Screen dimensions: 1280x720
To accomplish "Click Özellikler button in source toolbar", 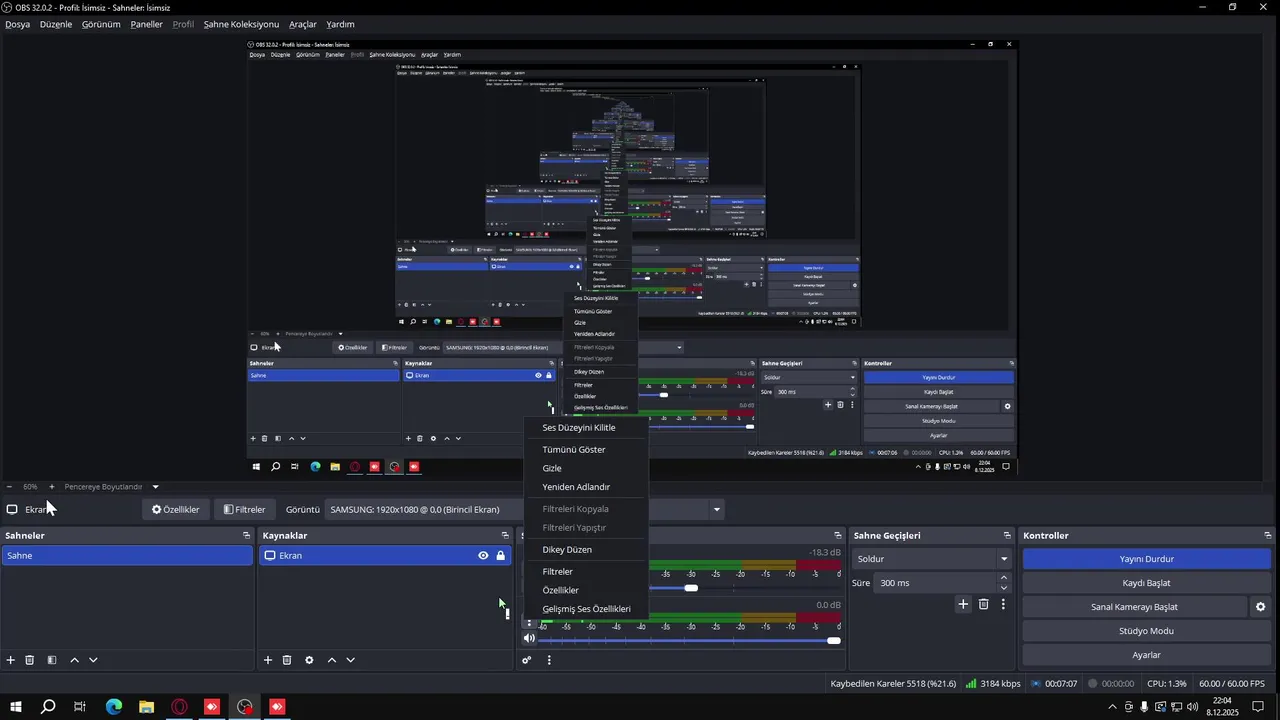I will (175, 509).
